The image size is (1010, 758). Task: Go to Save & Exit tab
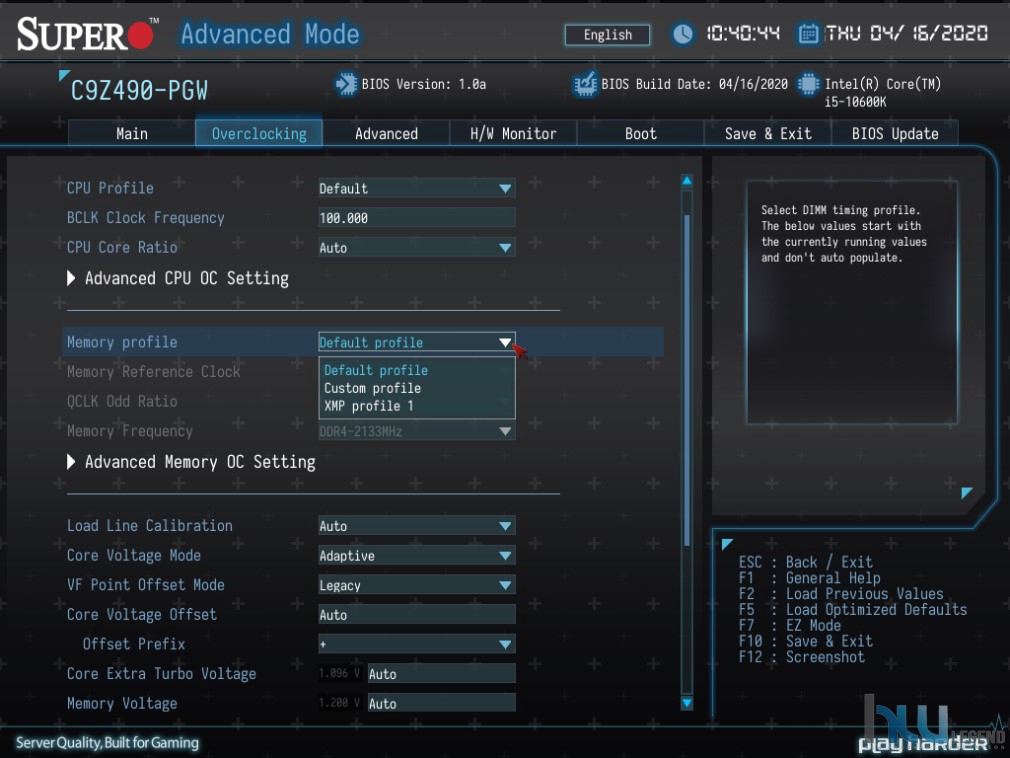click(x=768, y=133)
